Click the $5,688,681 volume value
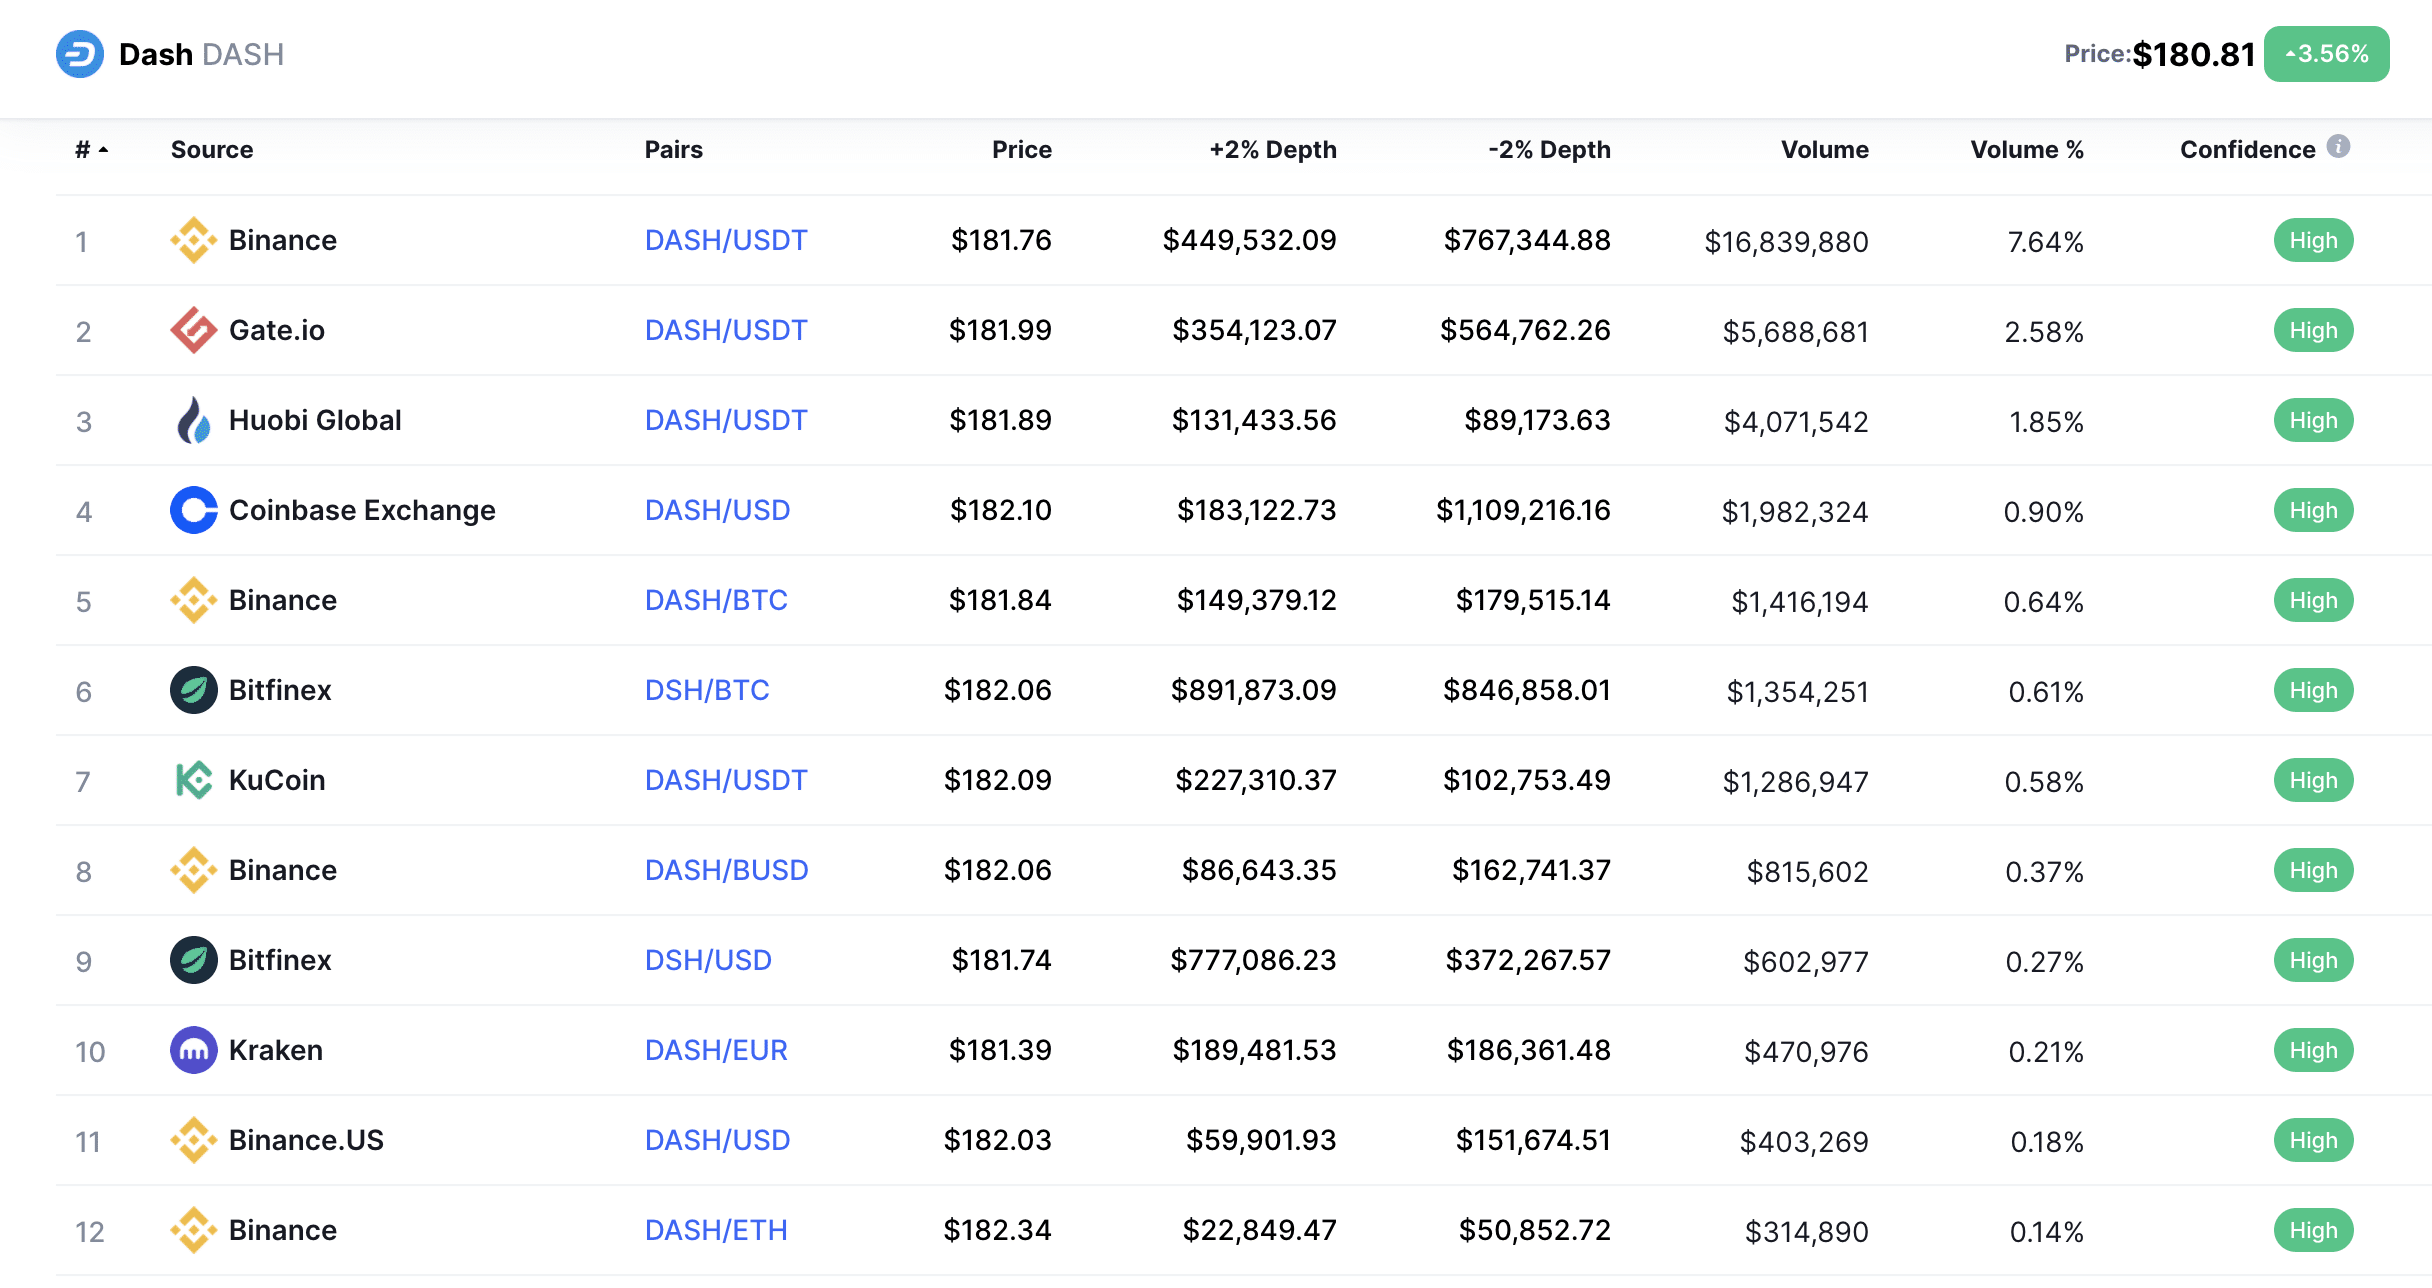The width and height of the screenshot is (2432, 1288). coord(1796,332)
